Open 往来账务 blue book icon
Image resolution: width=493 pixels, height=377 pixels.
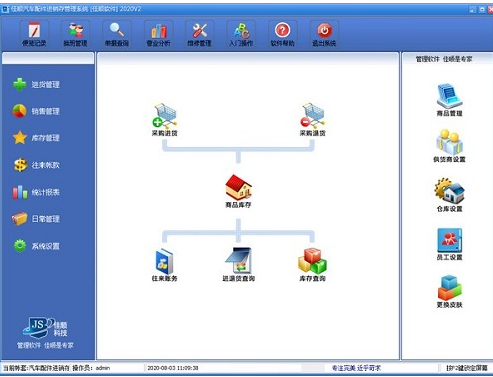point(164,261)
